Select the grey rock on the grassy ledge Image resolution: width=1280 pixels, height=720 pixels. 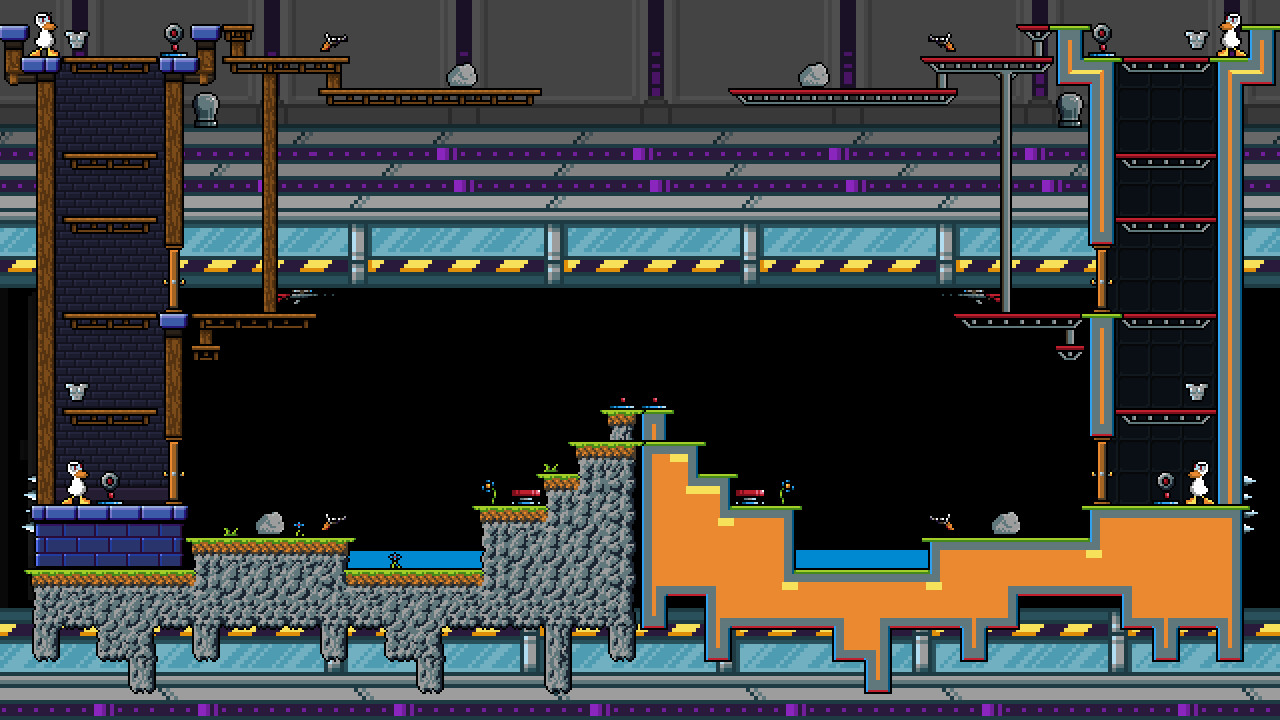269,524
